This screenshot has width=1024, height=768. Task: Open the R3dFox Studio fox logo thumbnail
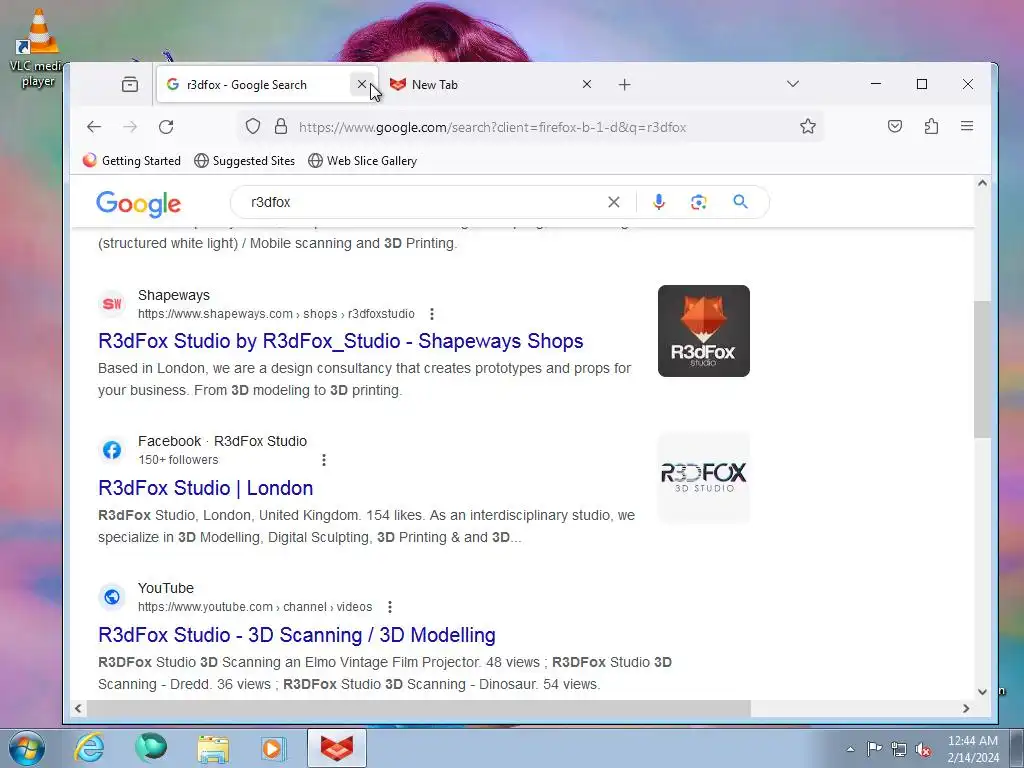[703, 331]
